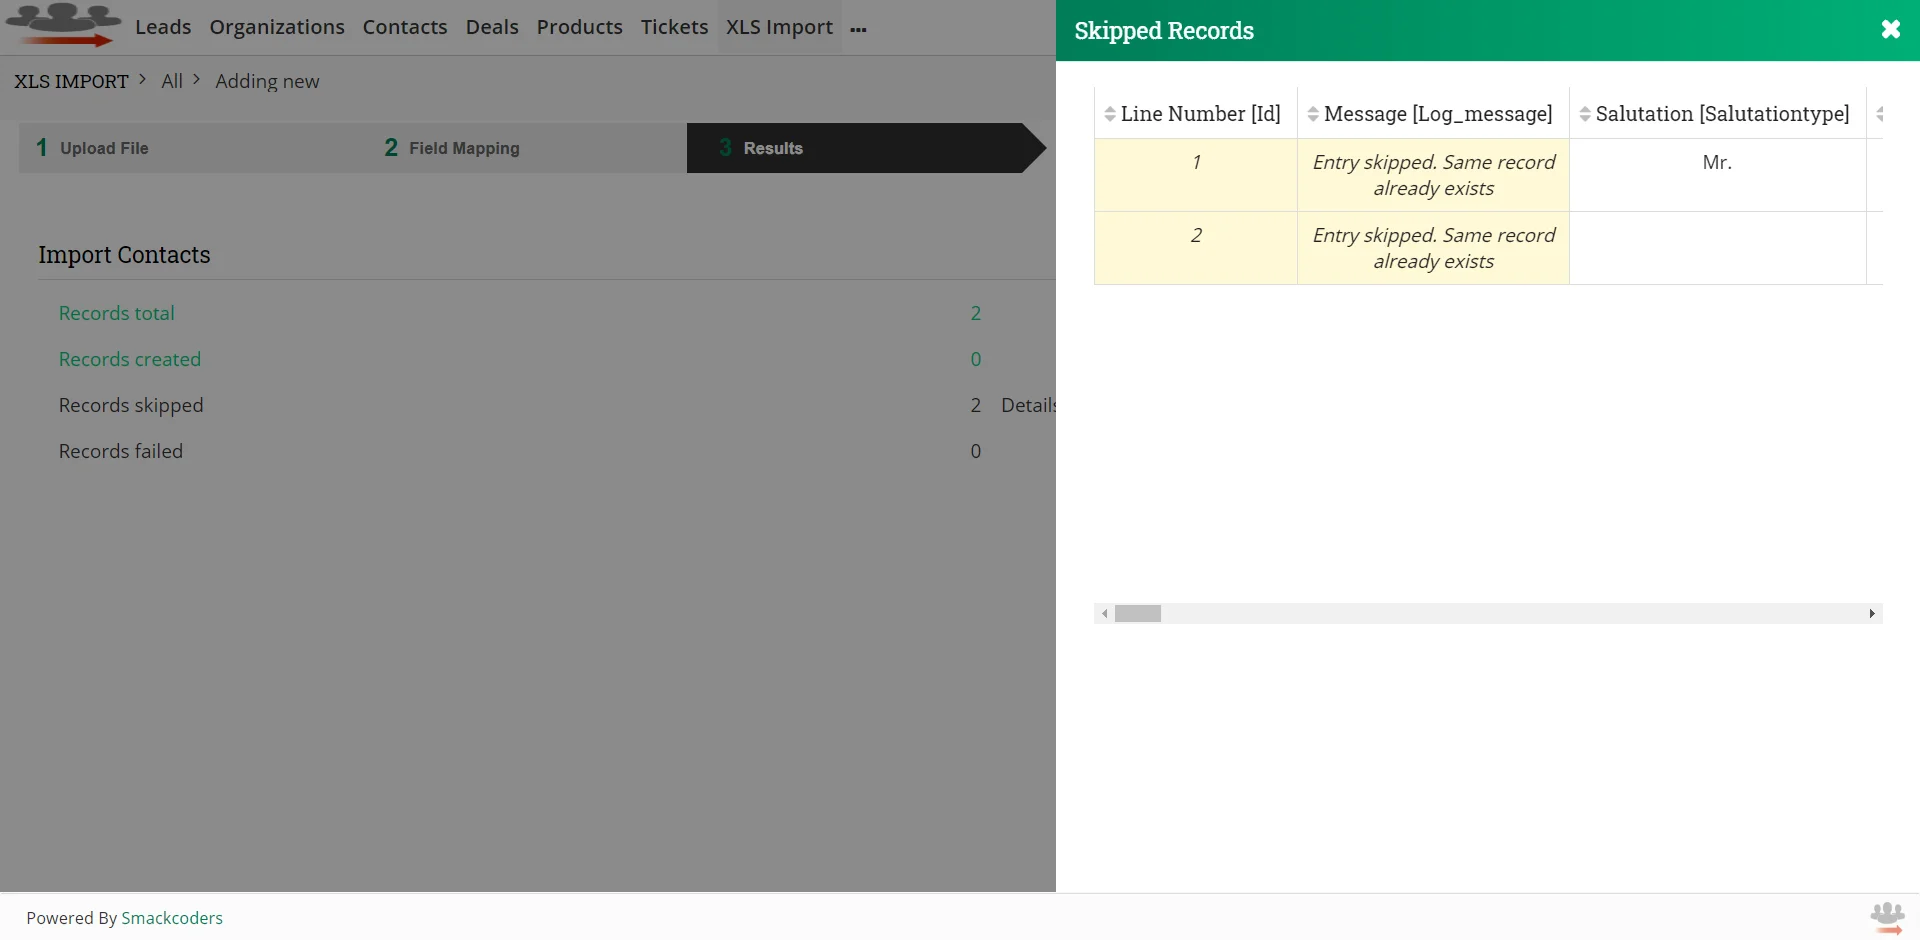Open more modules via the ellipsis icon

(858, 30)
